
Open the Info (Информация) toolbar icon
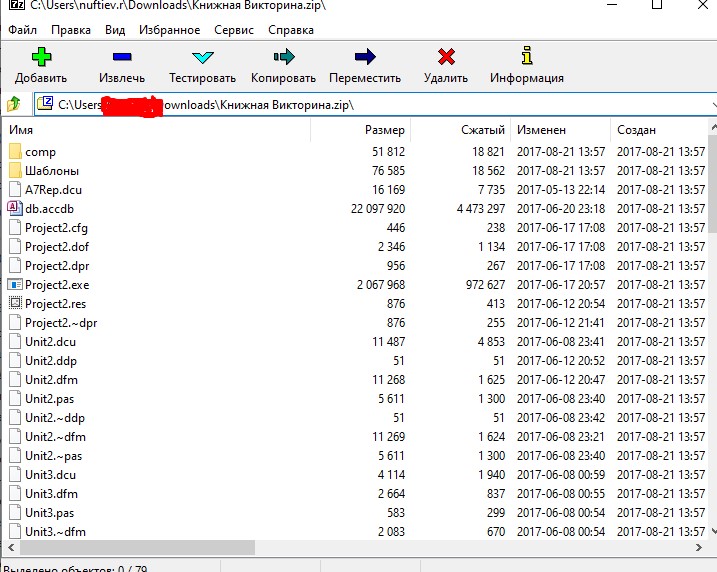click(527, 57)
